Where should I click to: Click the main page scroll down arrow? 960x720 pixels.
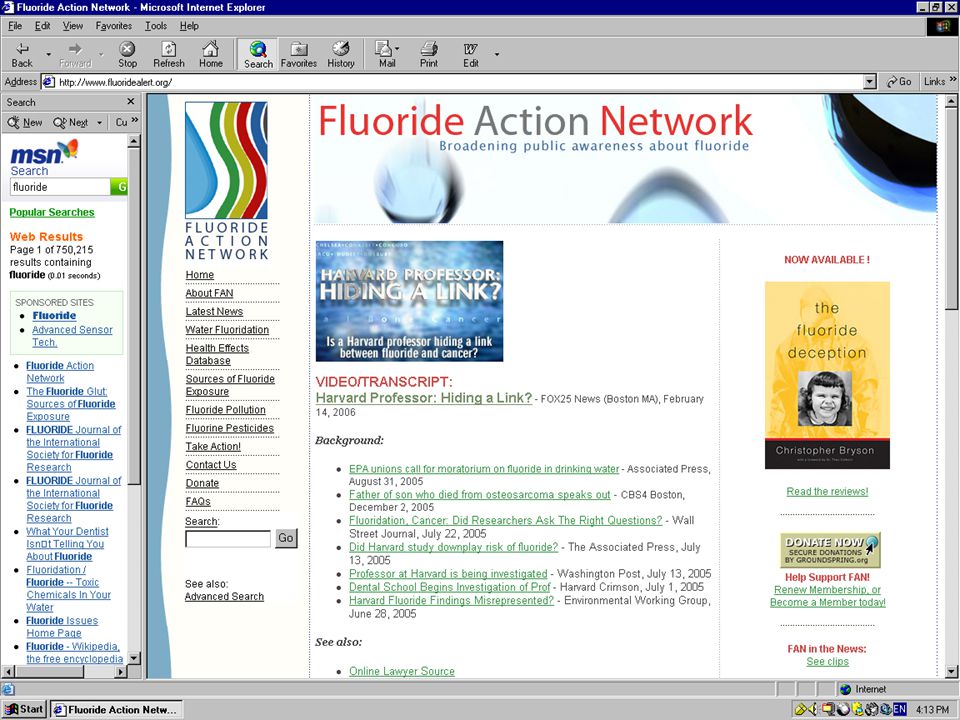coord(951,672)
